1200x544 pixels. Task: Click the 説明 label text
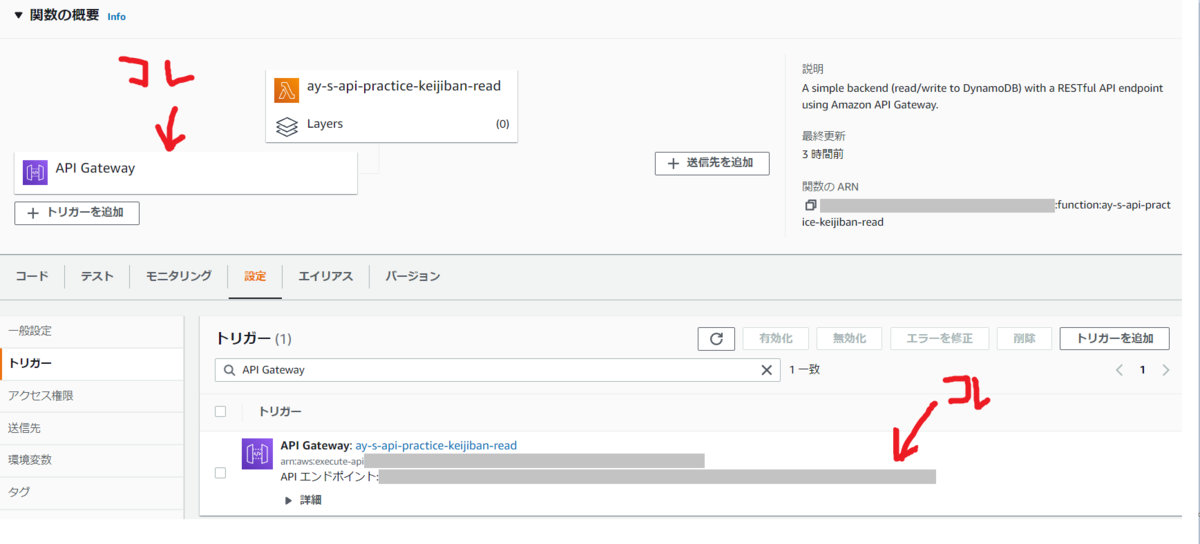(813, 70)
